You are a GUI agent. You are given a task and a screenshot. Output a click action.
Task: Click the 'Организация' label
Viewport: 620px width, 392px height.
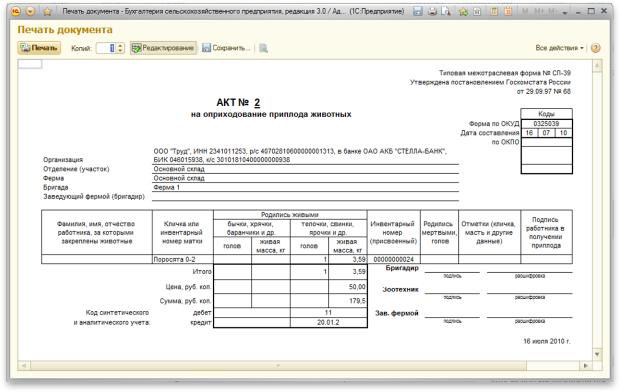point(63,159)
